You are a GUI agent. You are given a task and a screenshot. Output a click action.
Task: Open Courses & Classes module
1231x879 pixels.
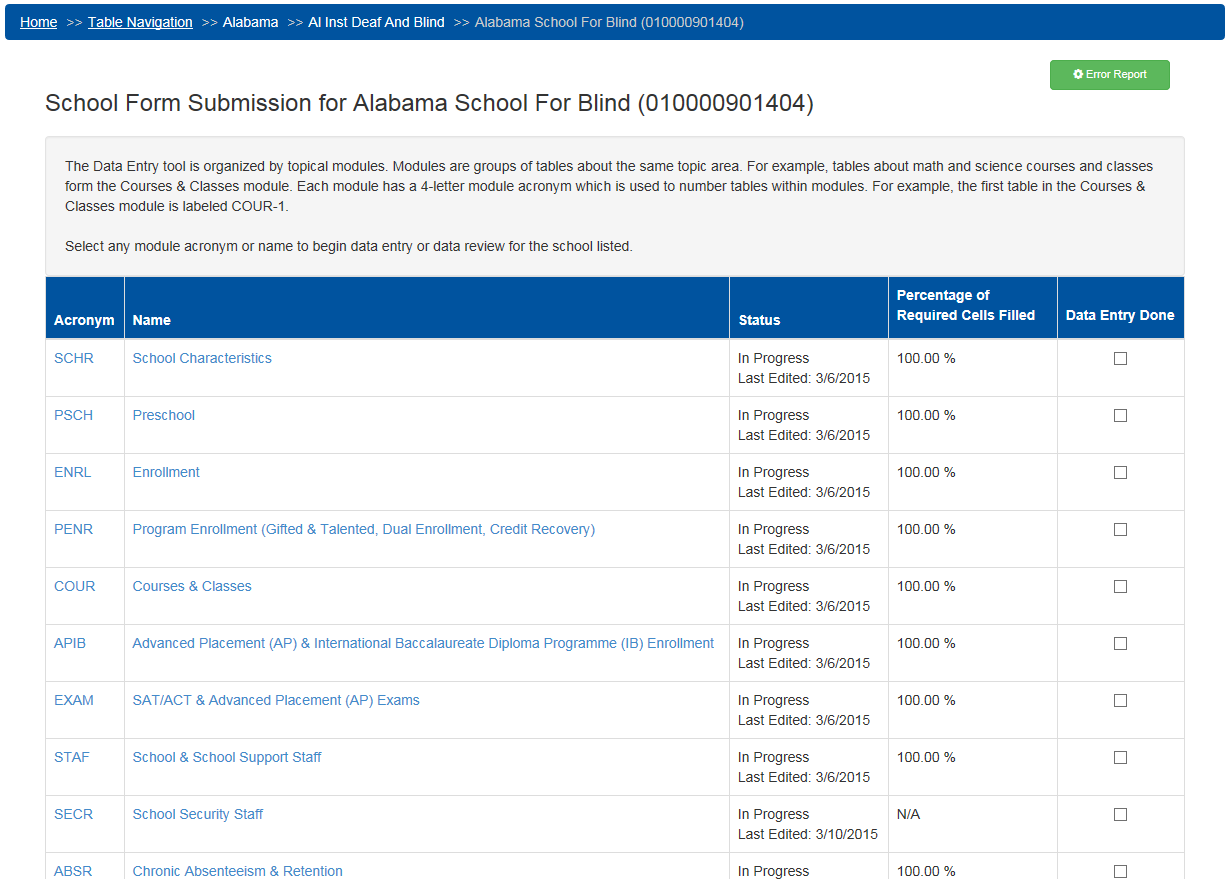pos(192,586)
